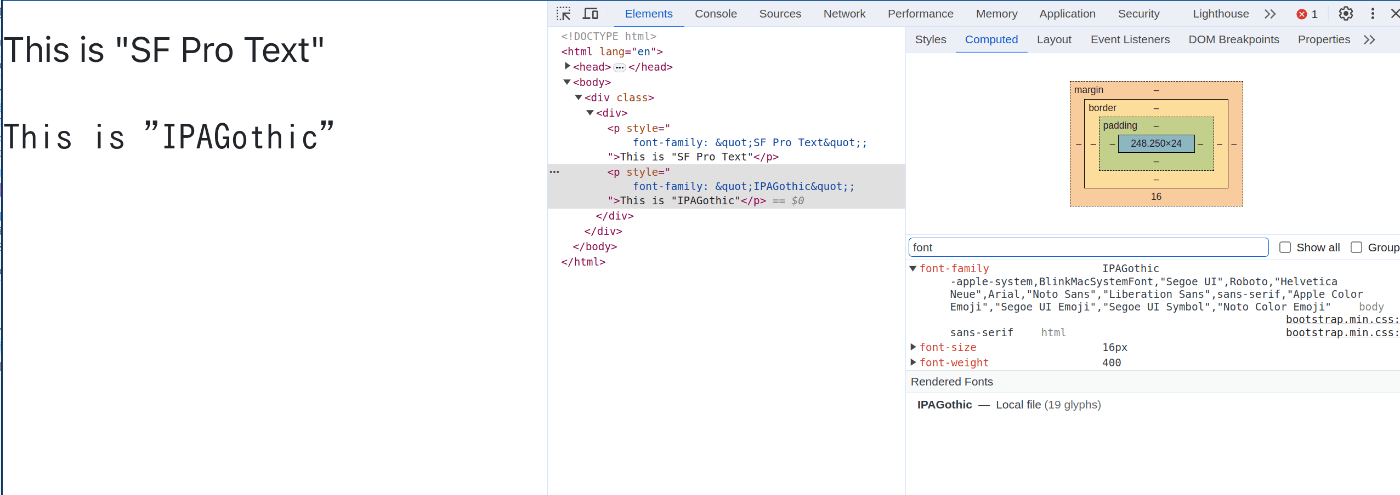Enable the Show all checkbox
Image resolution: width=1400 pixels, height=495 pixels.
tap(1286, 247)
